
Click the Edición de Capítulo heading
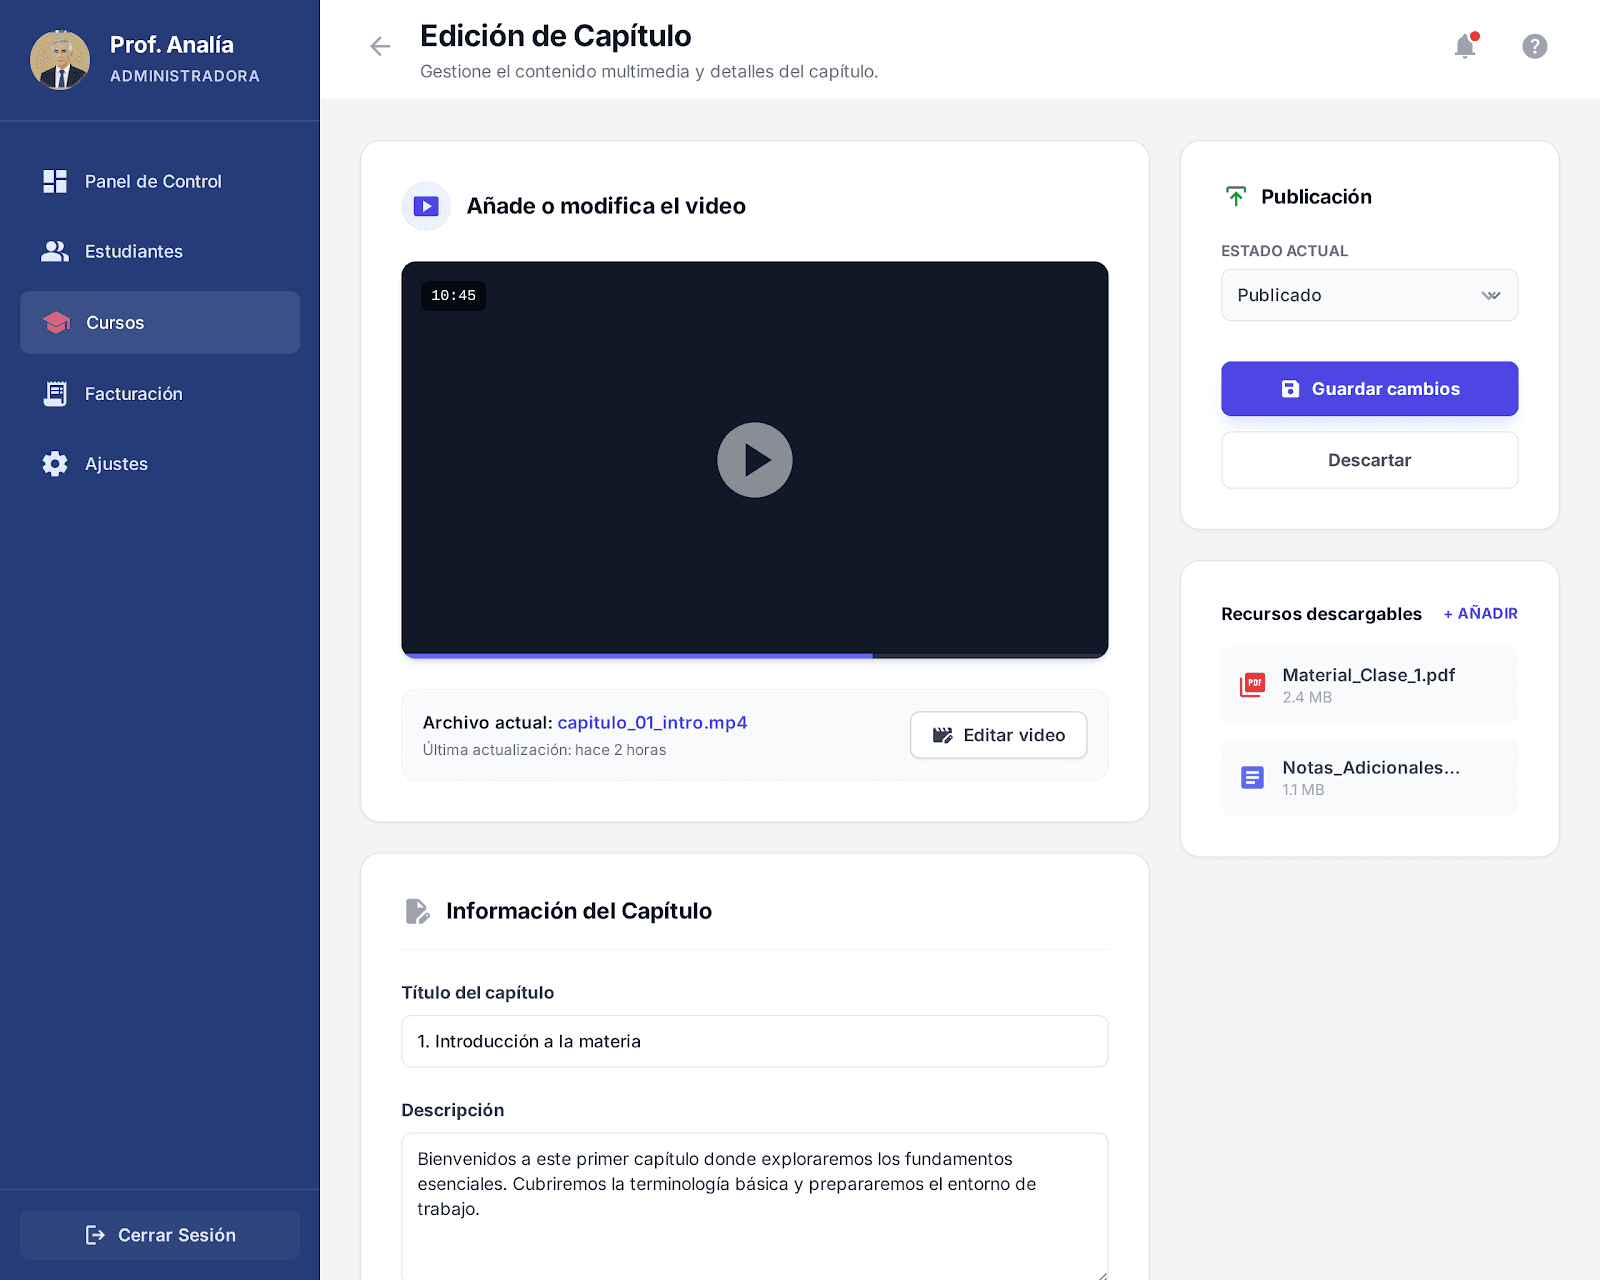(x=555, y=36)
